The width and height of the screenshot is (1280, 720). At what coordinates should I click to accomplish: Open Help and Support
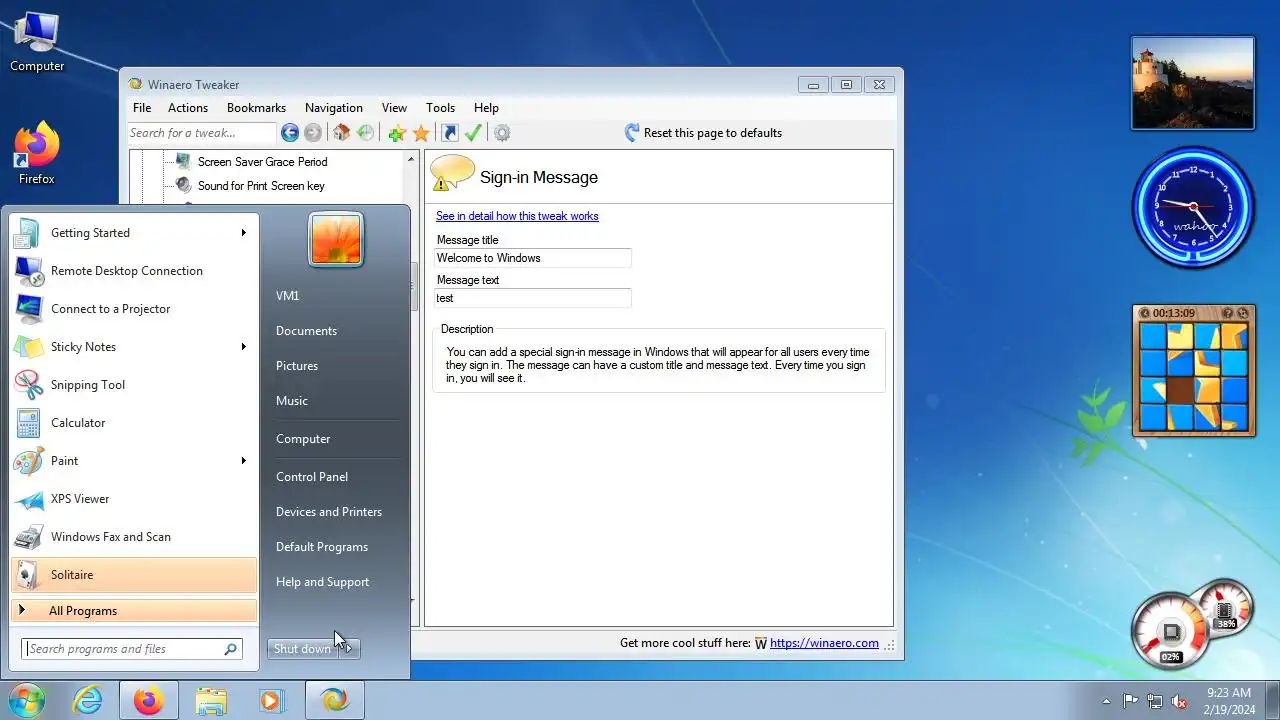(322, 582)
